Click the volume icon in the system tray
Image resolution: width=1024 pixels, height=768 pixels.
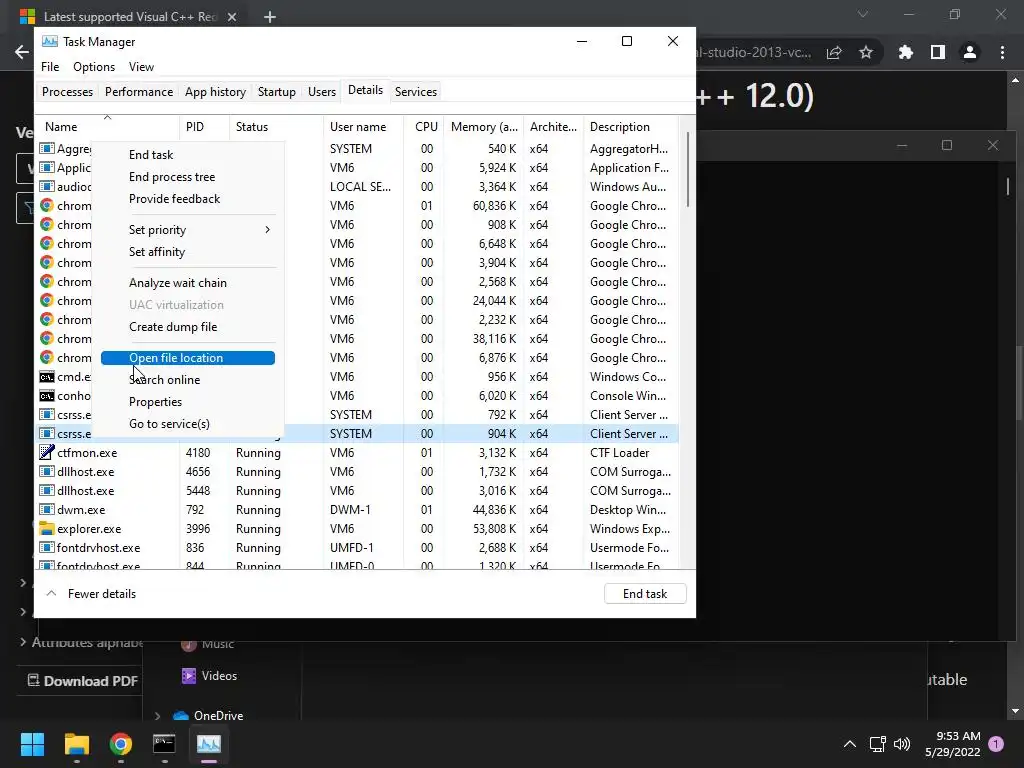tap(902, 744)
